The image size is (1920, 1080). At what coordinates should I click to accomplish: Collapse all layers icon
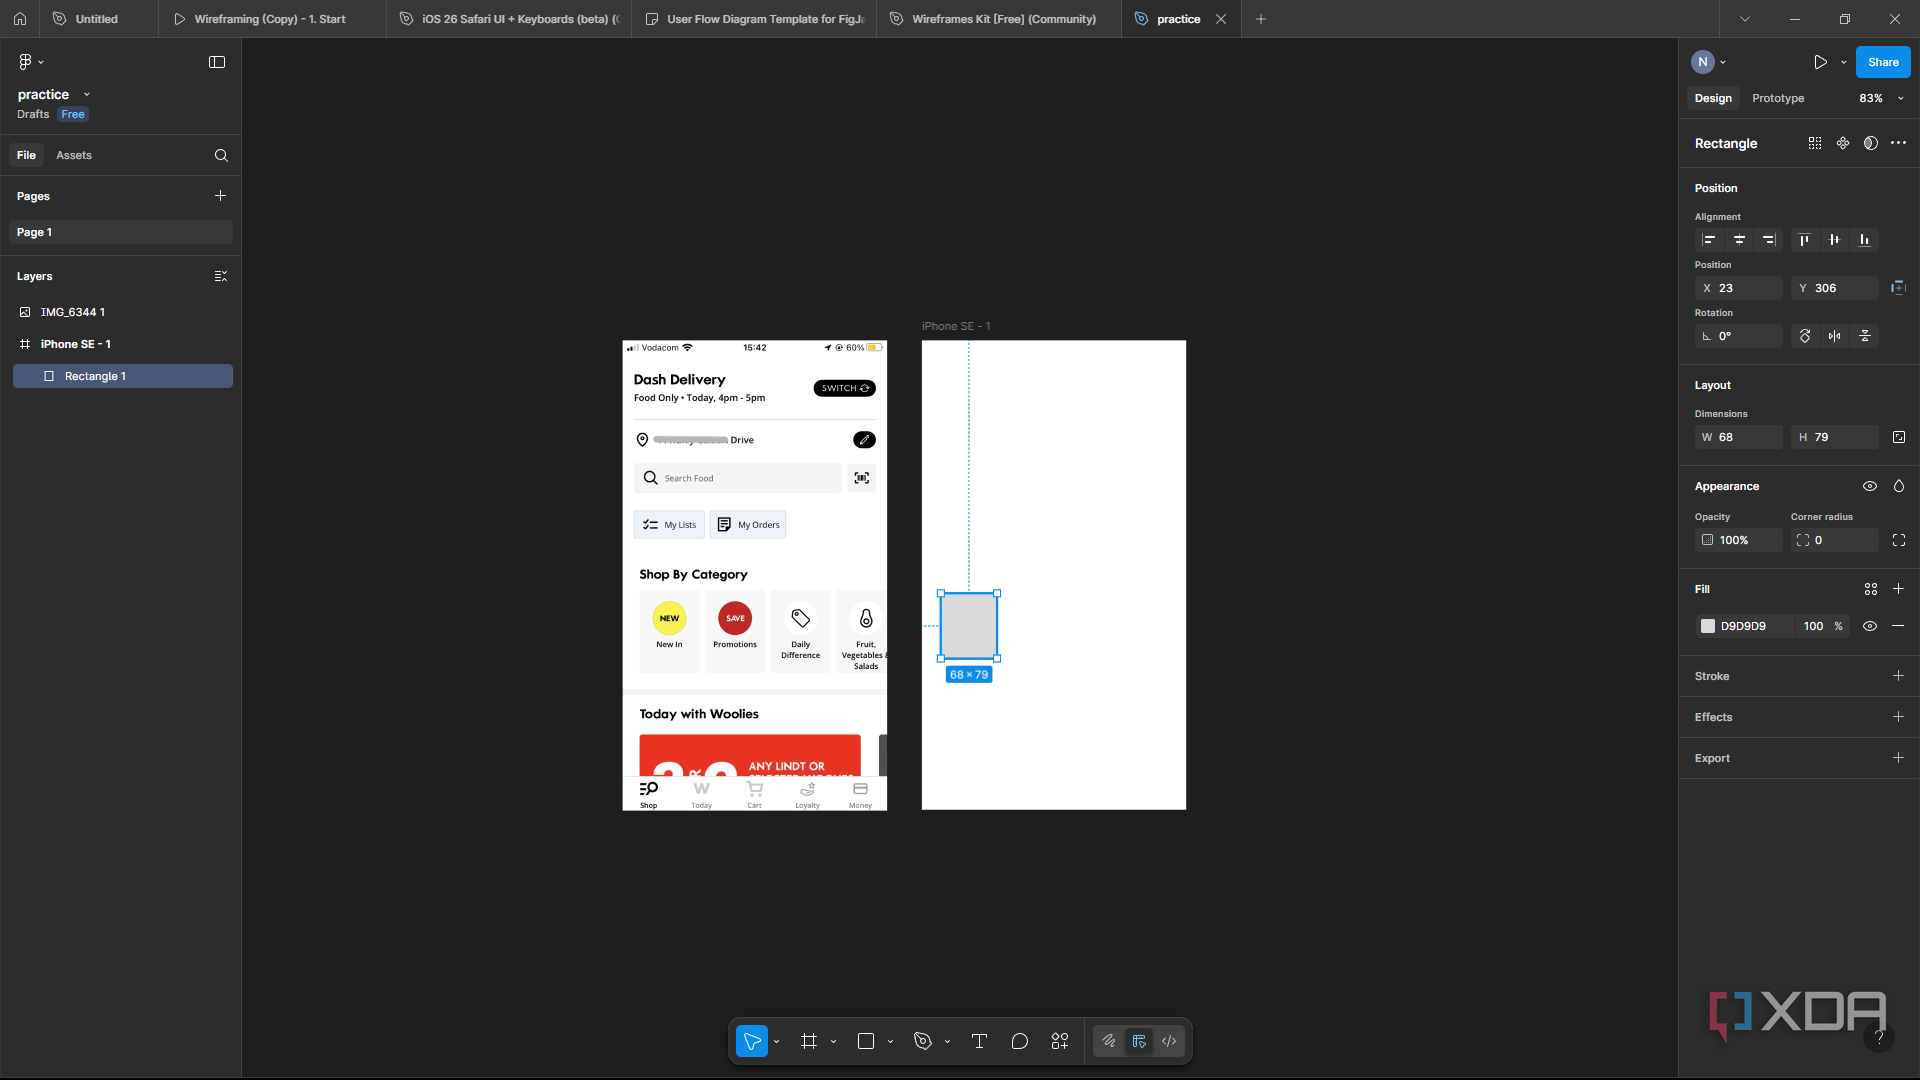pyautogui.click(x=220, y=276)
